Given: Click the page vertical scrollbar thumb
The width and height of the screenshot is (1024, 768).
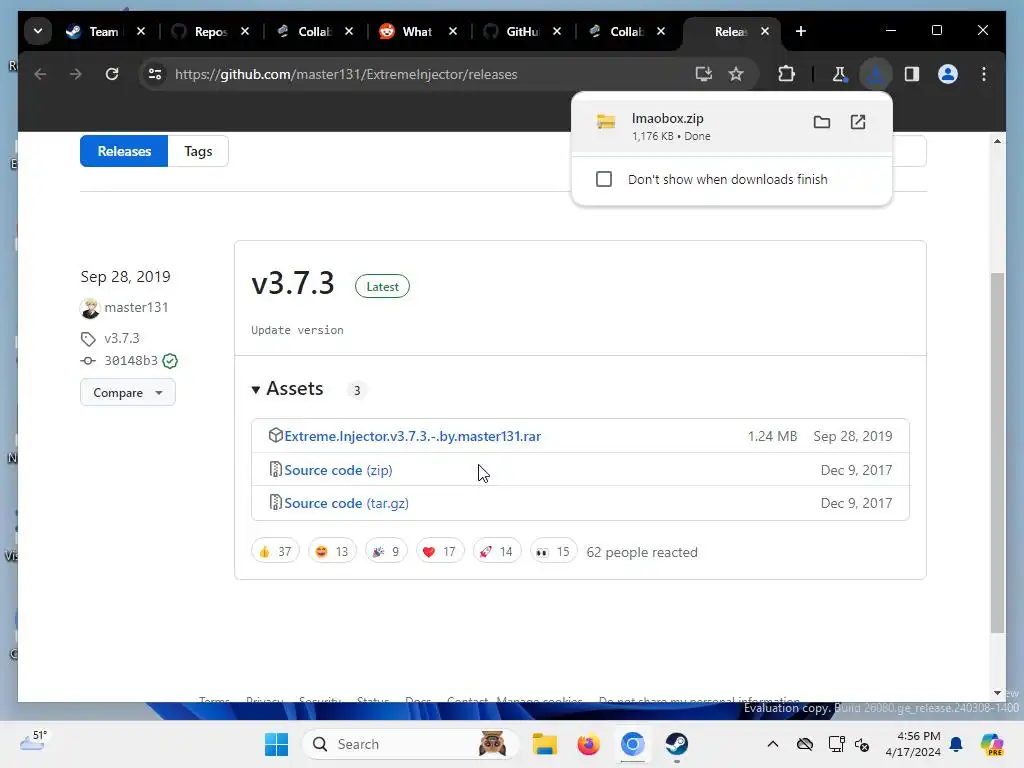Looking at the screenshot, I should (x=997, y=453).
